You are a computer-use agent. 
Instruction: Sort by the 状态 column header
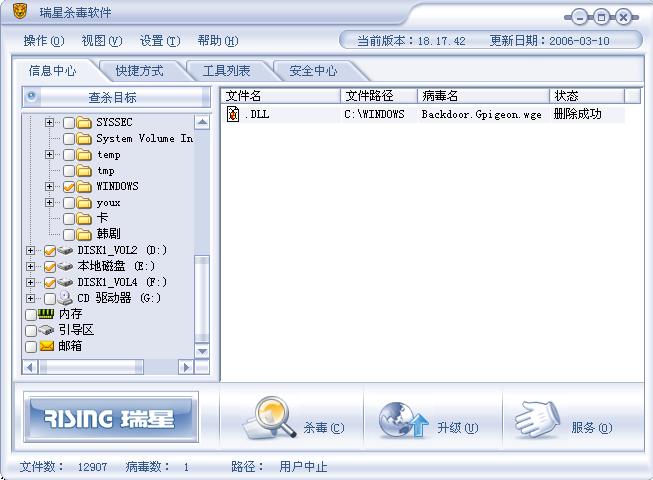pyautogui.click(x=587, y=96)
